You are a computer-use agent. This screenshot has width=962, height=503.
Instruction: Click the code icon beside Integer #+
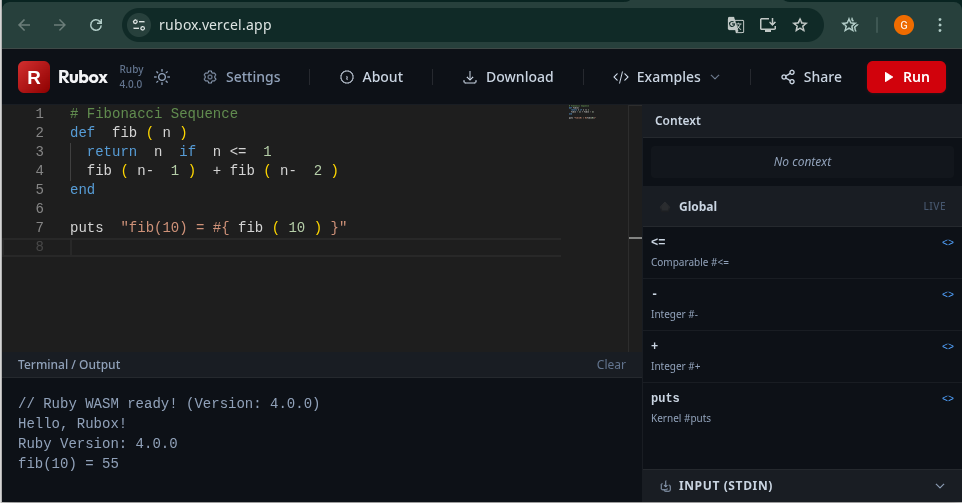(x=947, y=346)
